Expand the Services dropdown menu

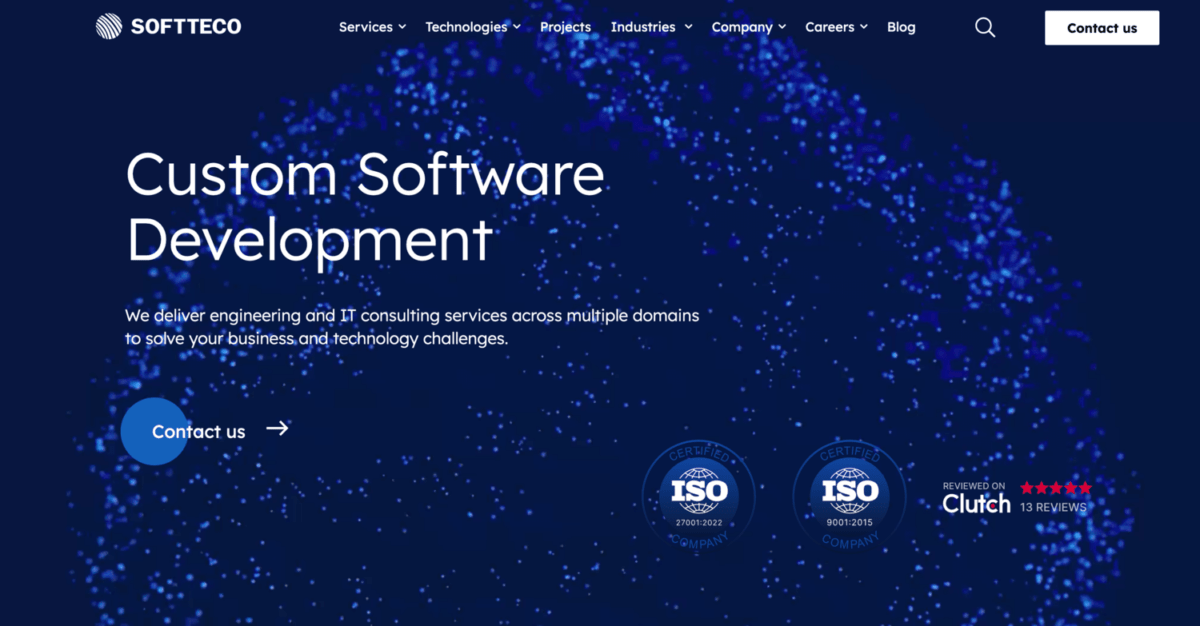coord(365,27)
